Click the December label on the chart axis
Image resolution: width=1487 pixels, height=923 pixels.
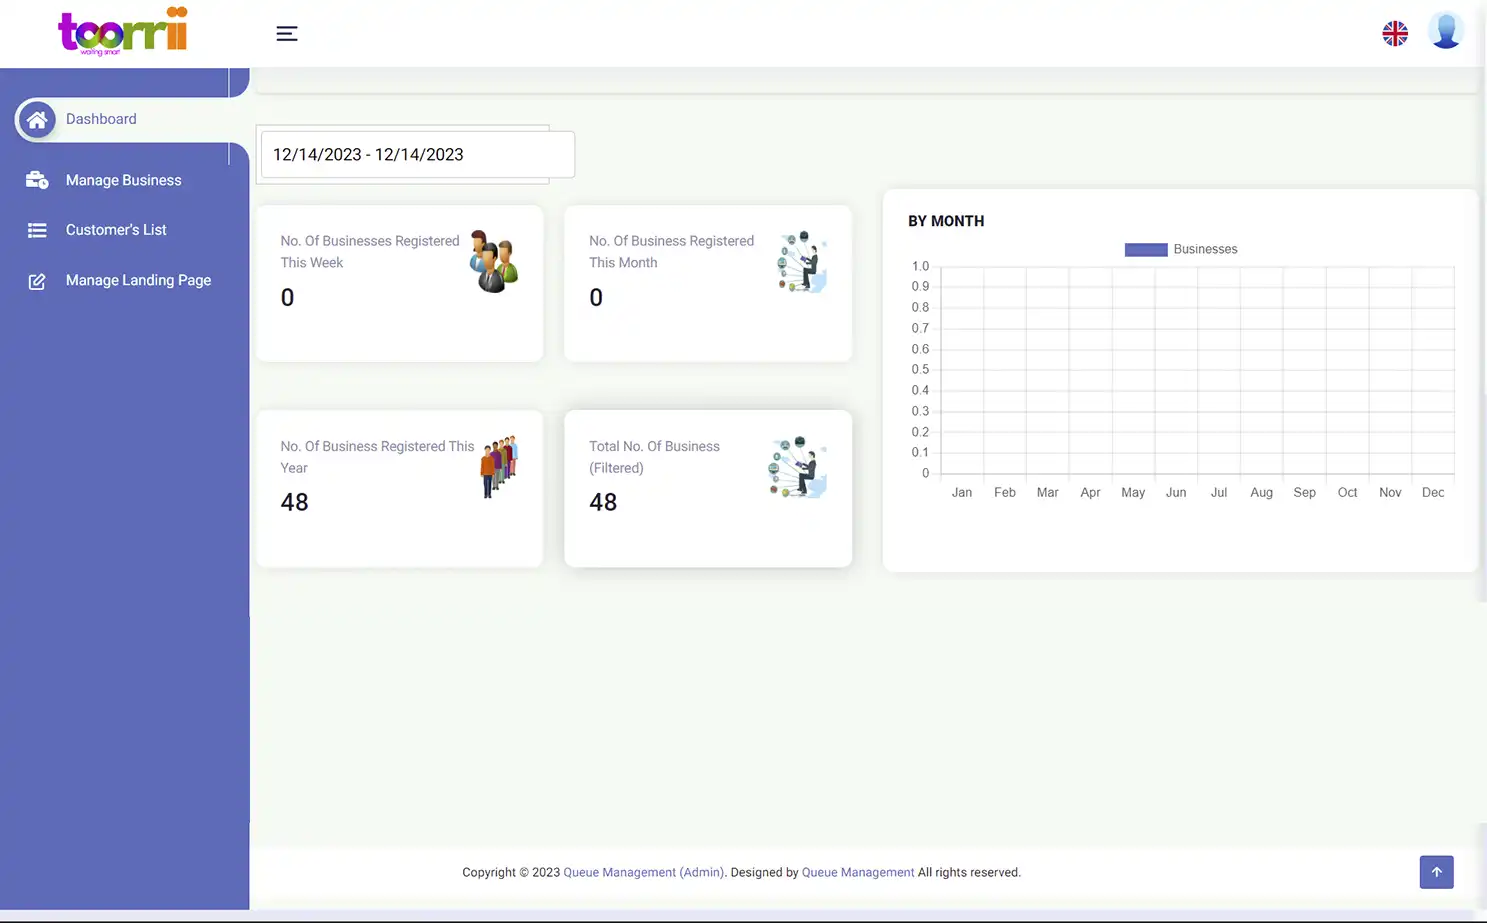(1433, 492)
